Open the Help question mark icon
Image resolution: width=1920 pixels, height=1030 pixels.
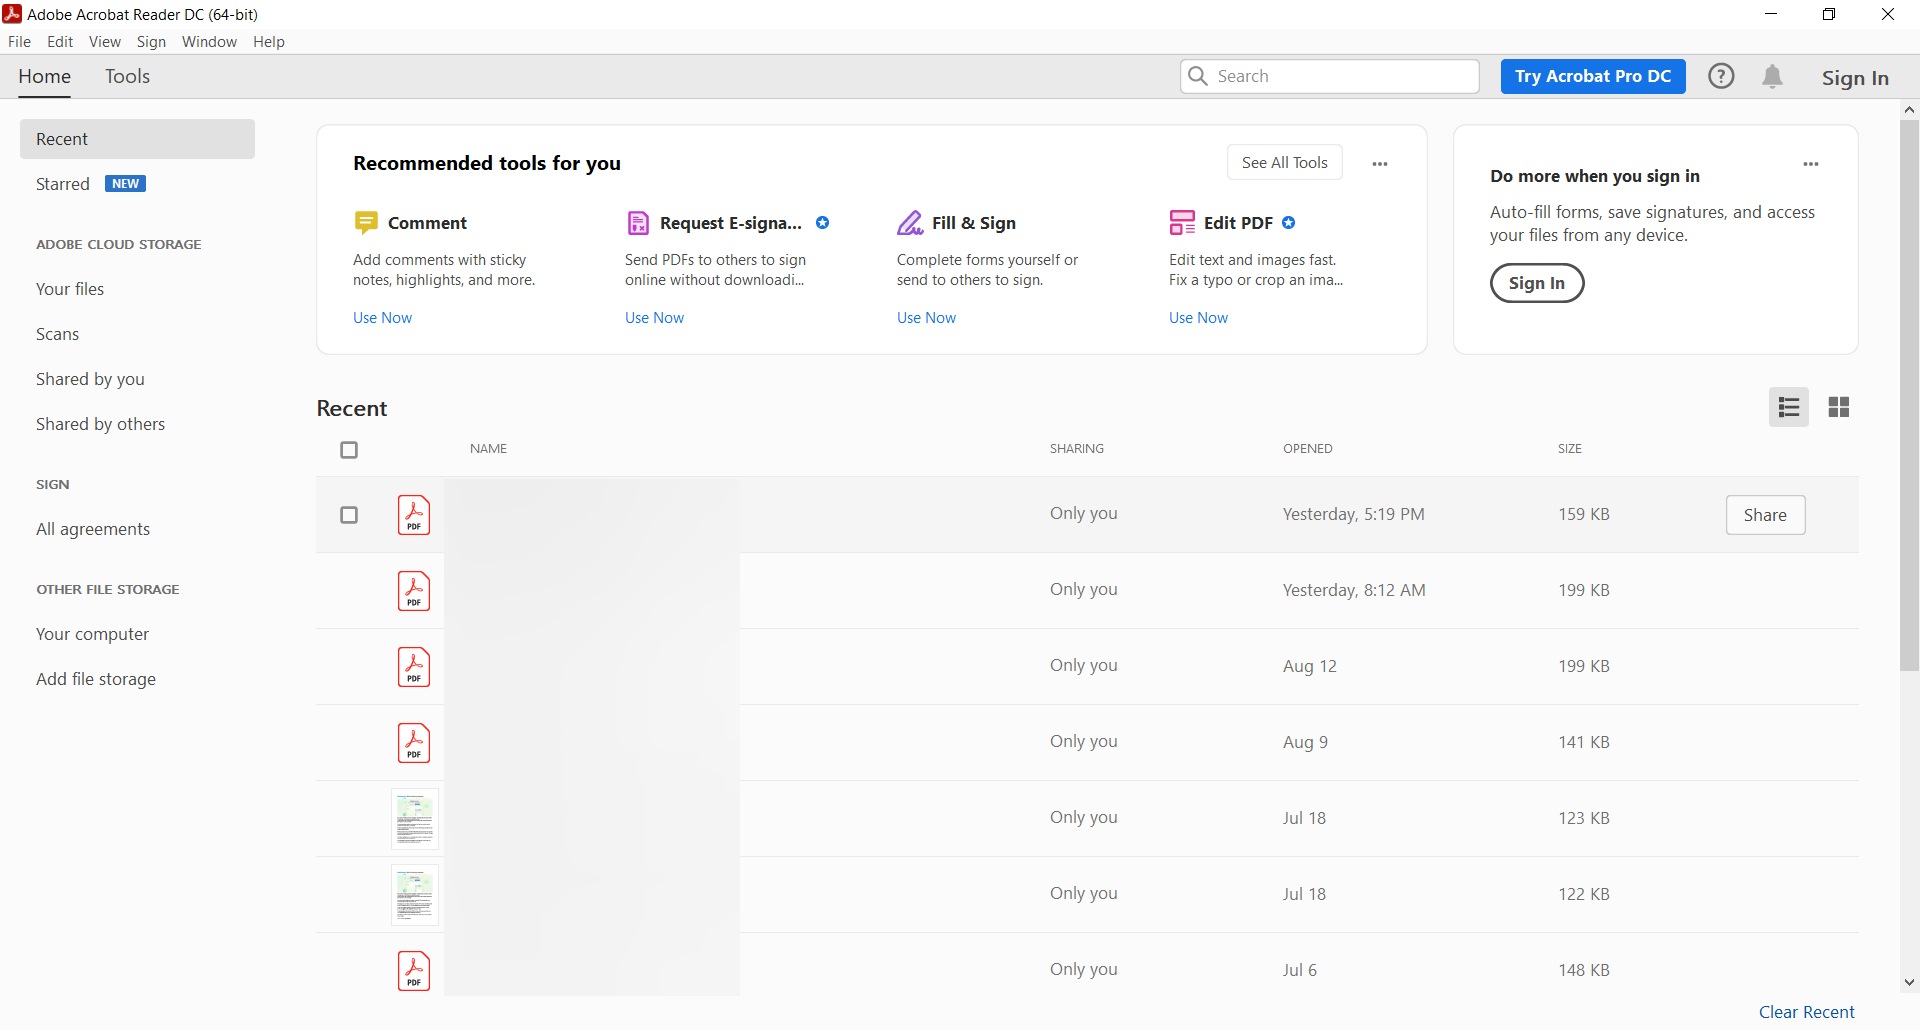coord(1721,76)
